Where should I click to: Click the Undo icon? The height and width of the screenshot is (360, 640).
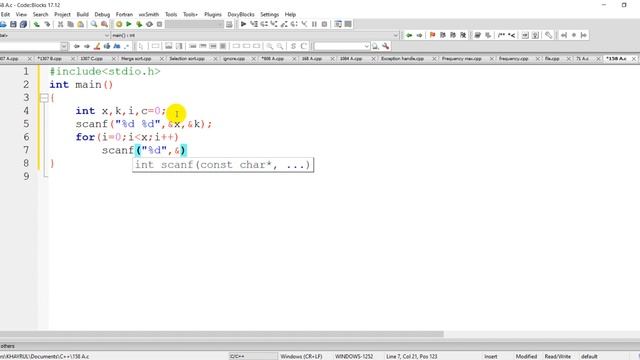[37, 24]
